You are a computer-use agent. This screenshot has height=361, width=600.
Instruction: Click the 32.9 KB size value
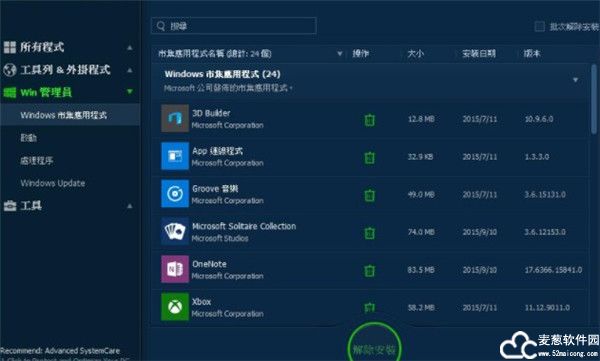421,157
